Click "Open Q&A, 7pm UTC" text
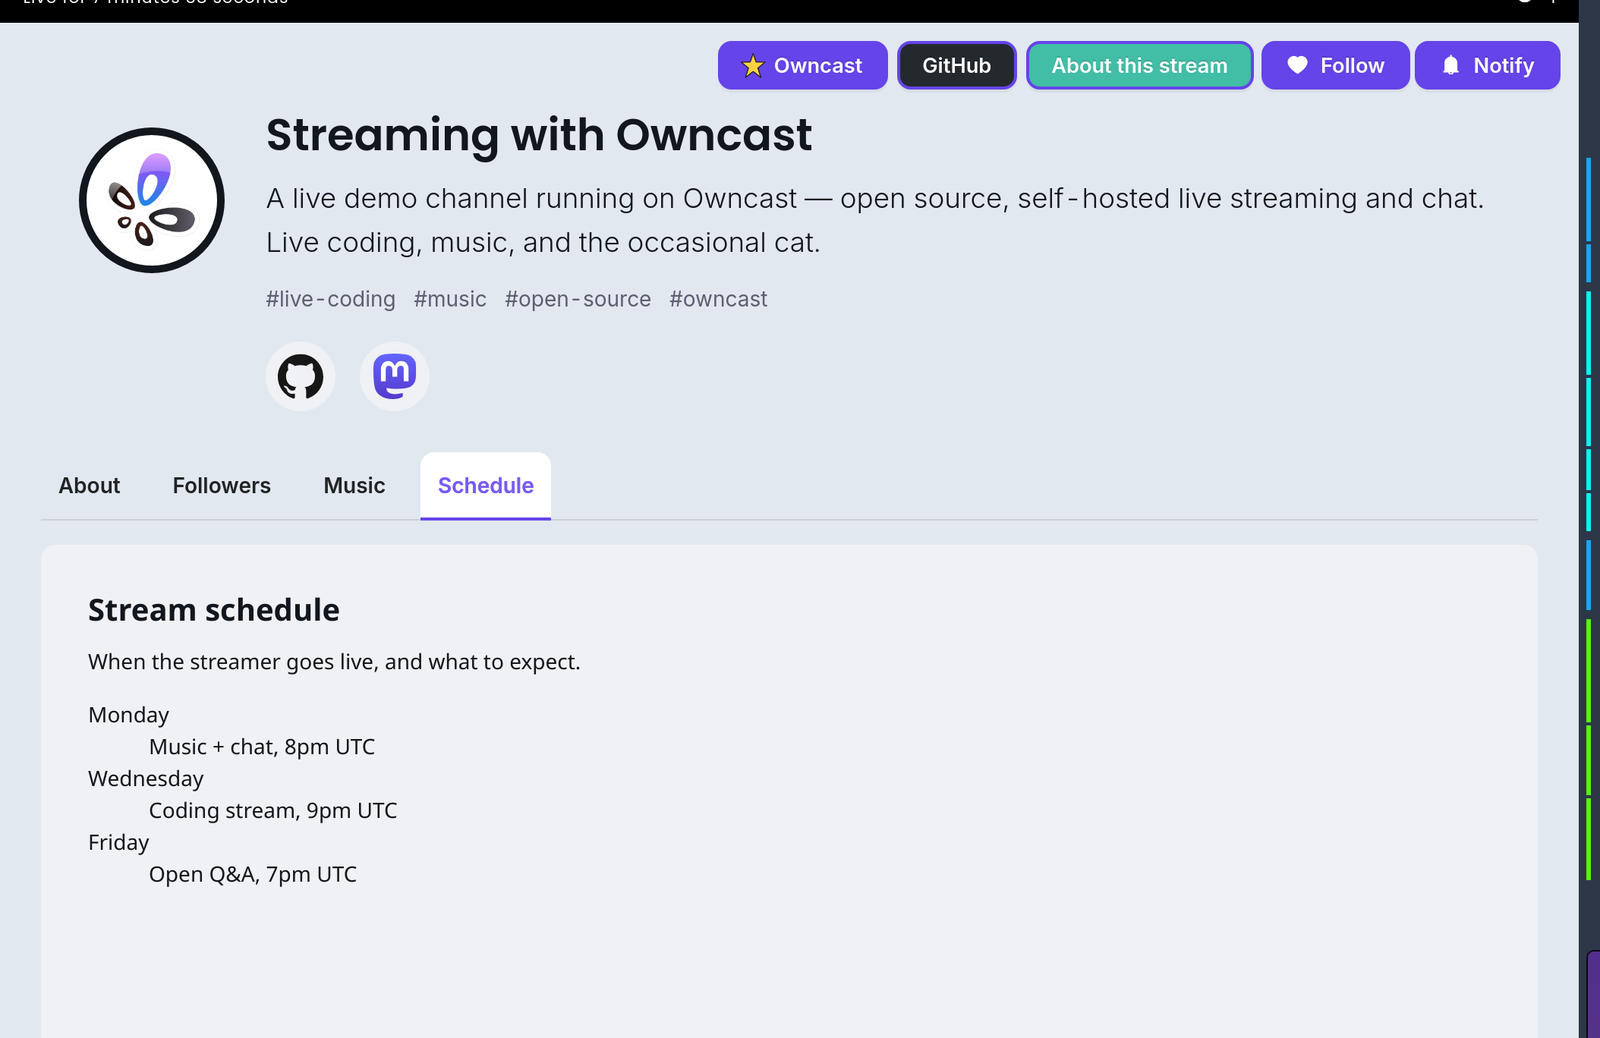Viewport: 1600px width, 1038px height. tap(253, 875)
